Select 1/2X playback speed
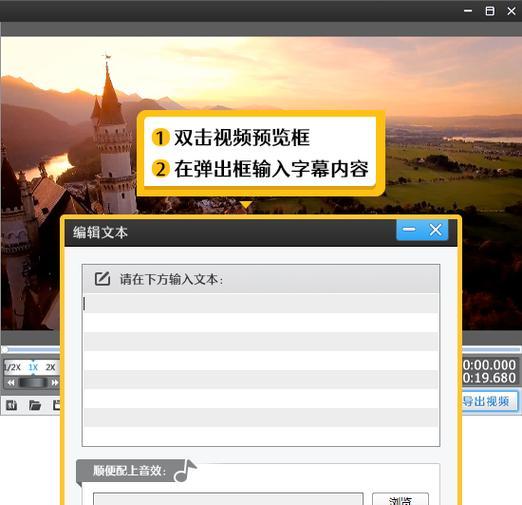The height and width of the screenshot is (505, 522). pos(12,367)
